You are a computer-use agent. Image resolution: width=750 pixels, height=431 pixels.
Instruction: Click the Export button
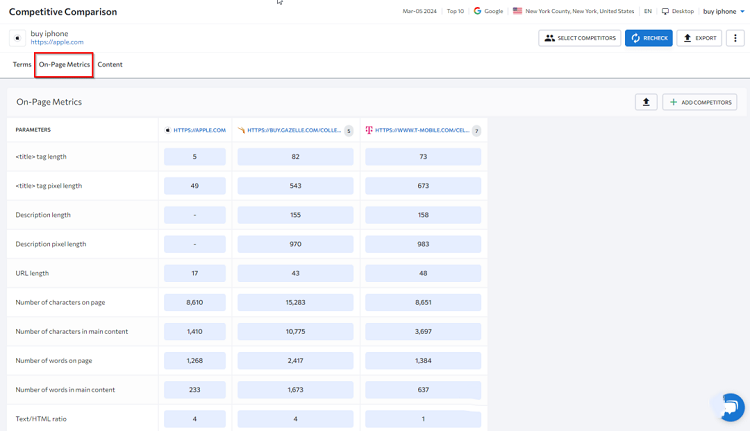pos(699,38)
